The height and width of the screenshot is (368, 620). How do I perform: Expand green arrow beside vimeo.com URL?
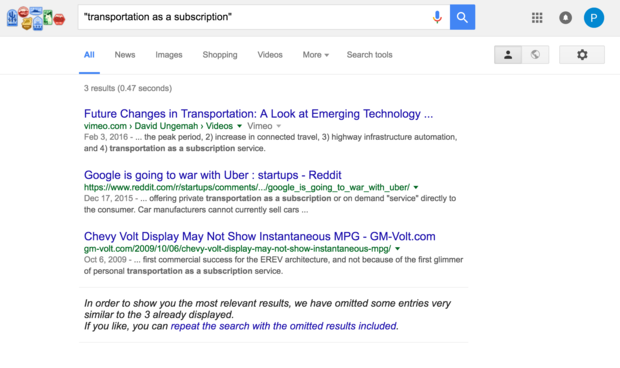239,126
